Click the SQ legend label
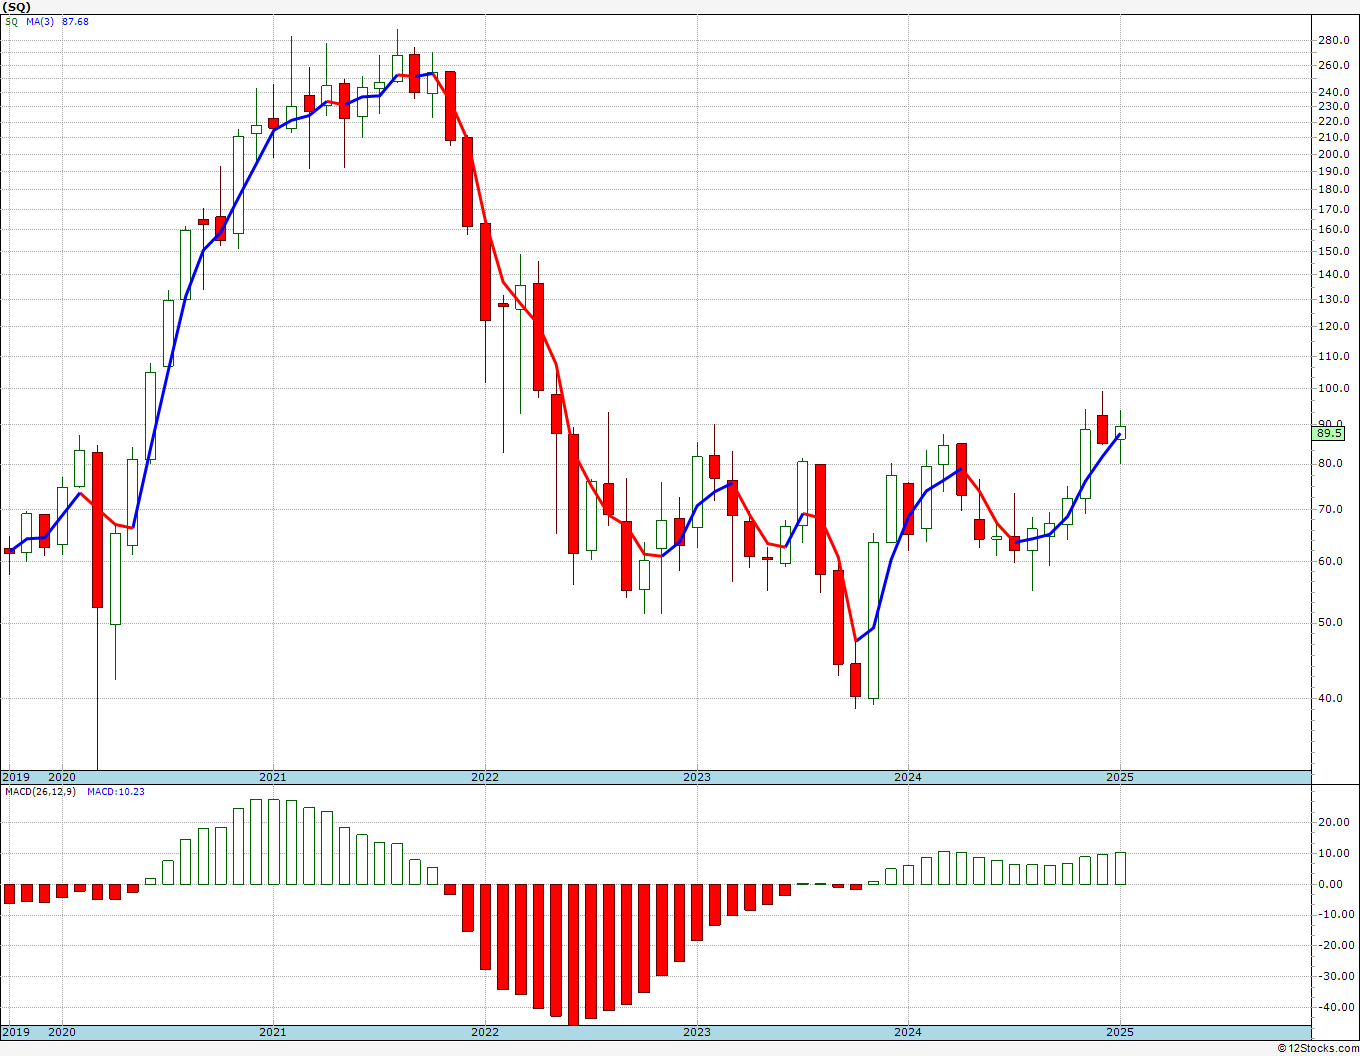1360x1056 pixels. coord(11,21)
